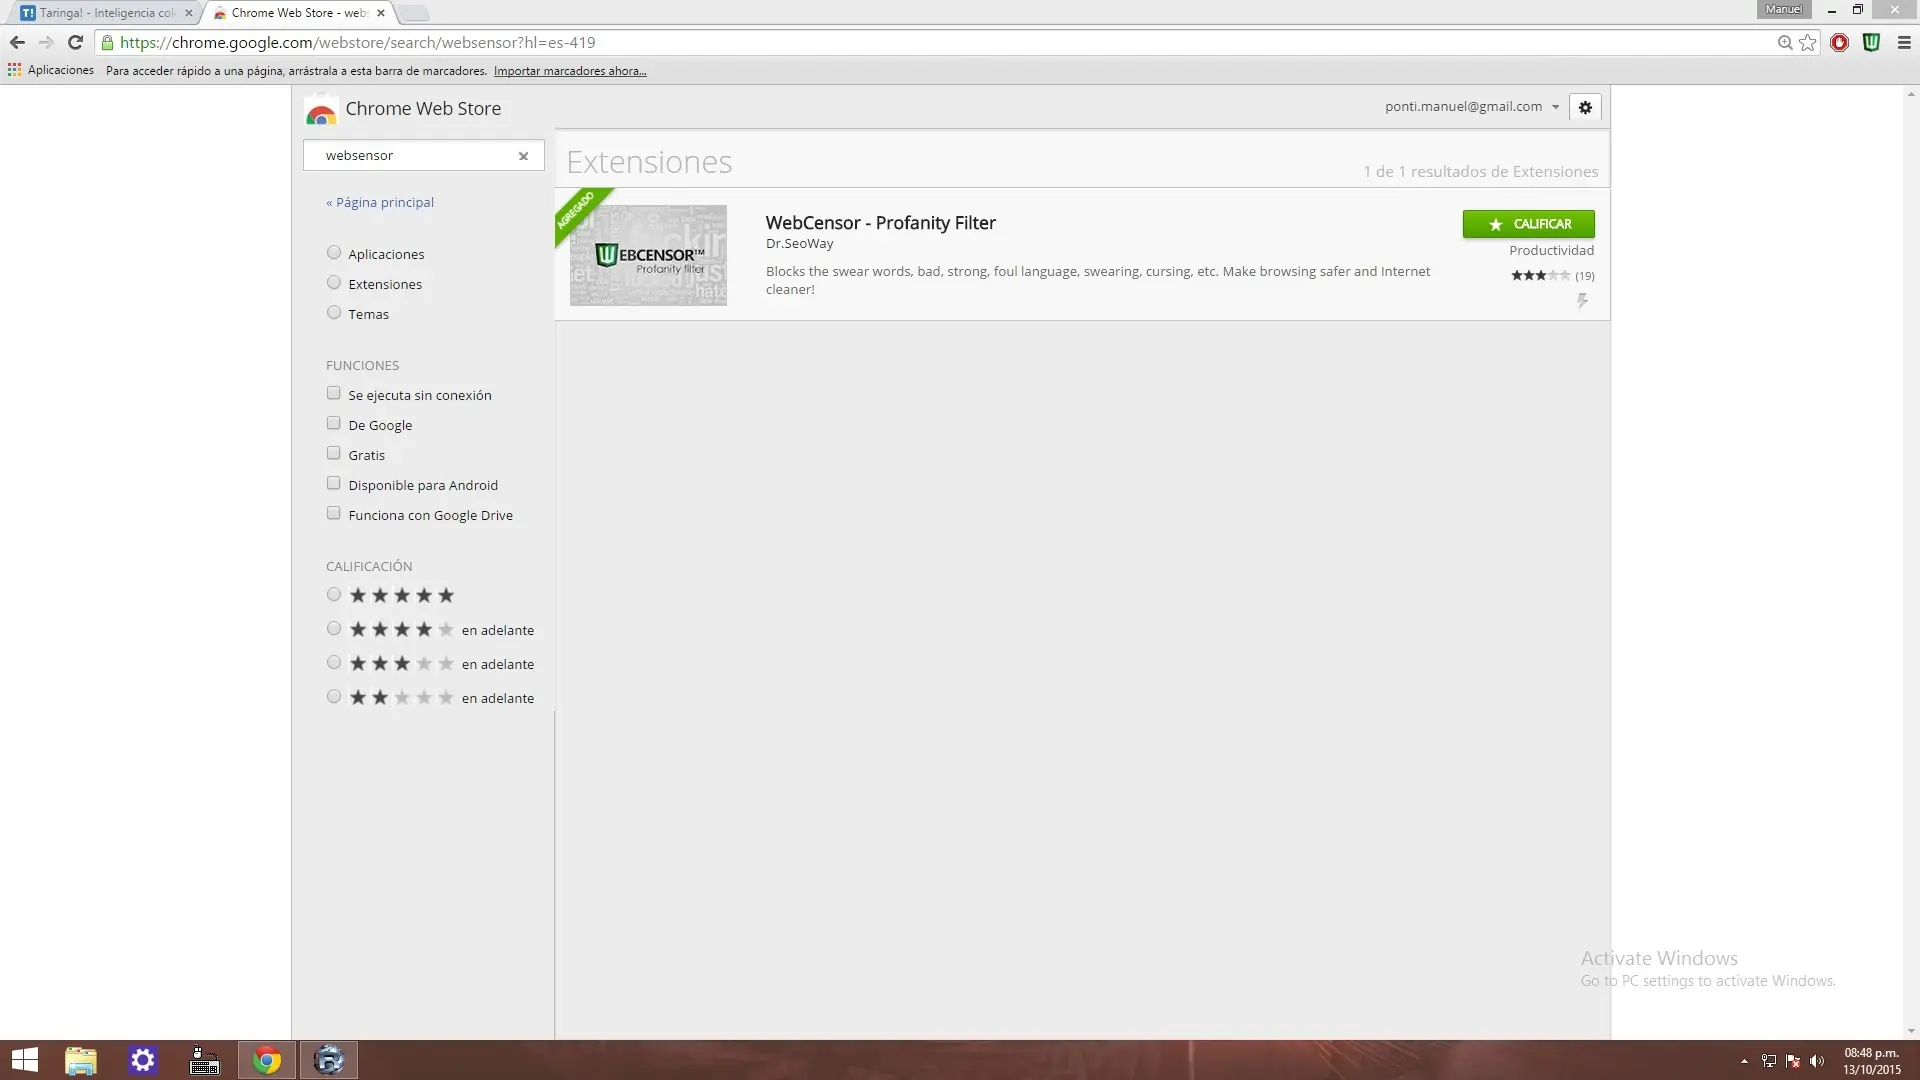
Task: Open the green WebCensor extension icon
Action: pos(1871,42)
